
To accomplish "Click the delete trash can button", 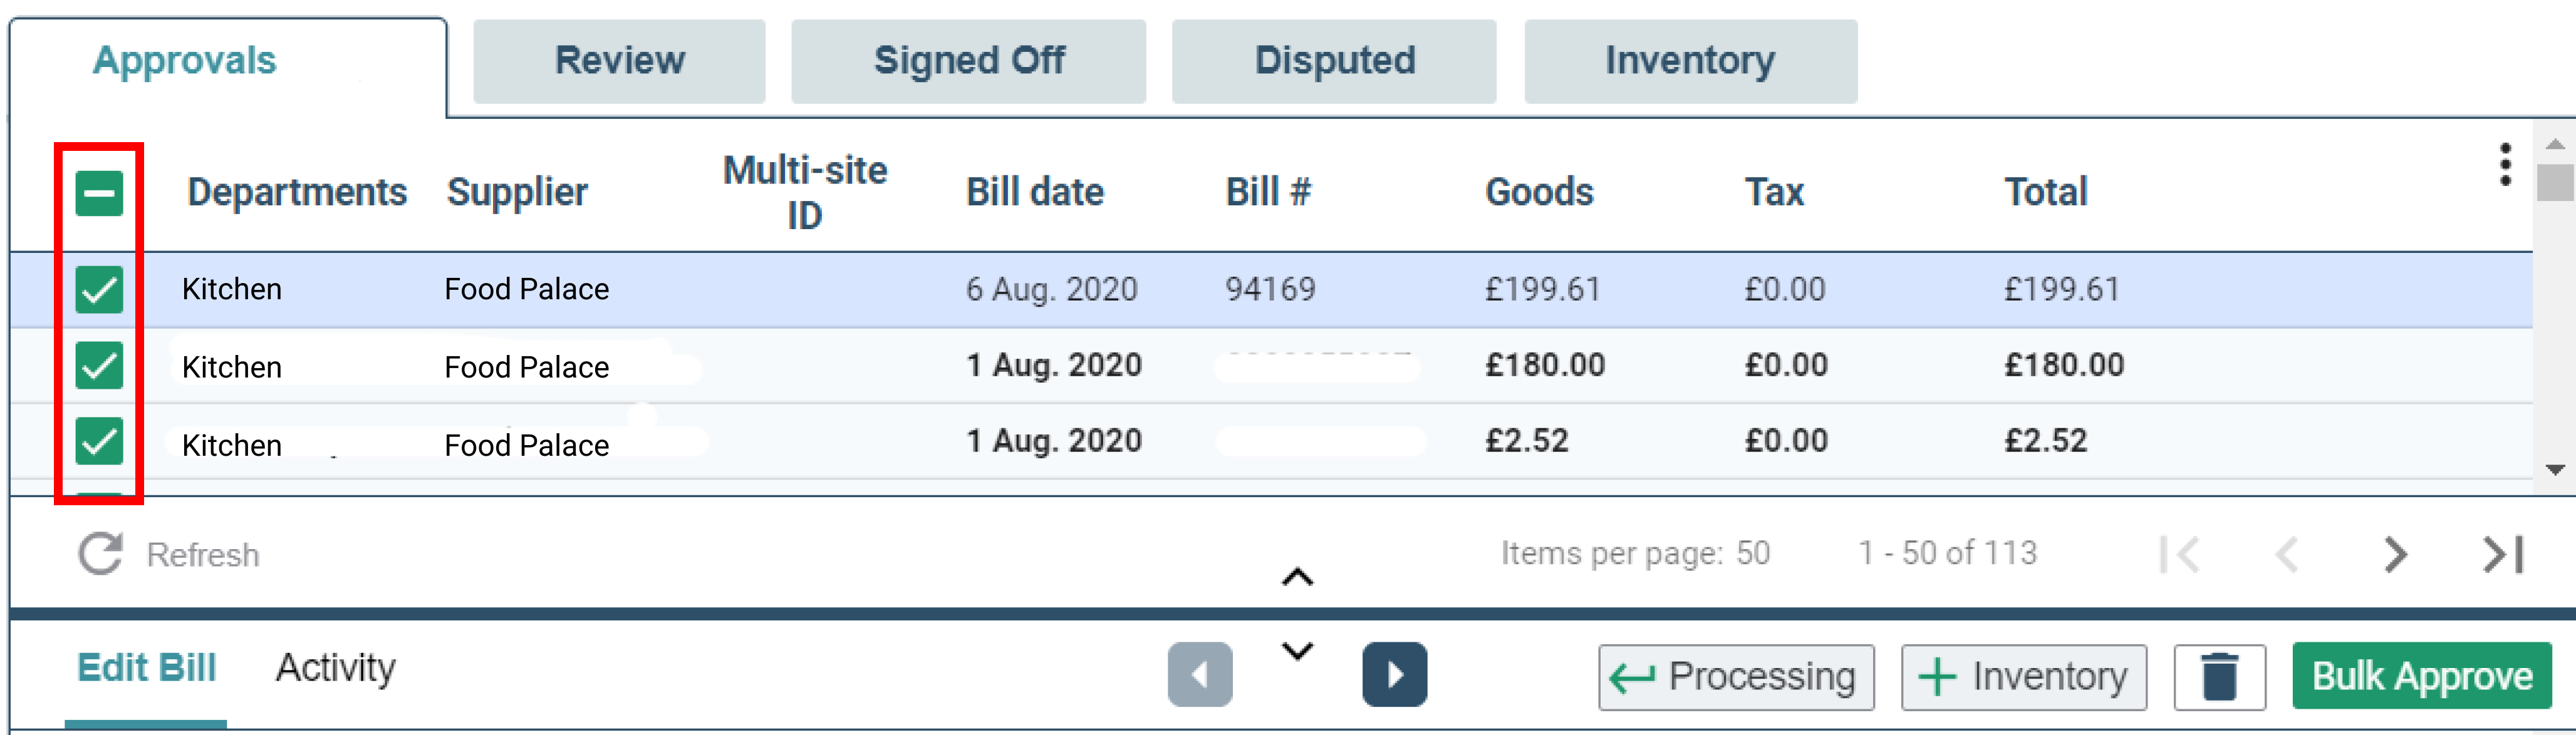I will [x=2219, y=677].
